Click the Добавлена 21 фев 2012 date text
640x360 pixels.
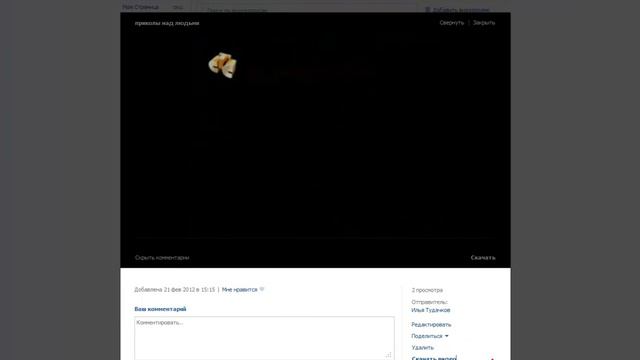point(175,290)
